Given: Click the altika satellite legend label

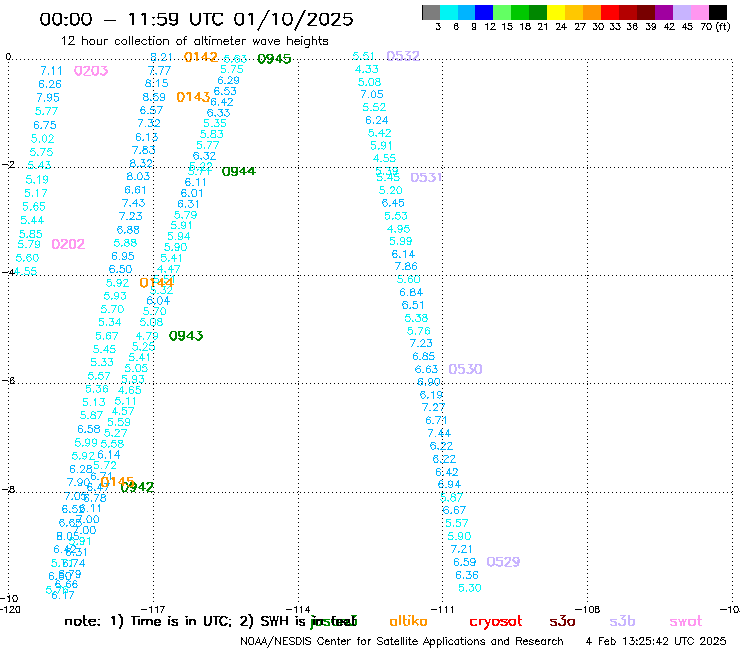Looking at the screenshot, I should pos(408,621).
